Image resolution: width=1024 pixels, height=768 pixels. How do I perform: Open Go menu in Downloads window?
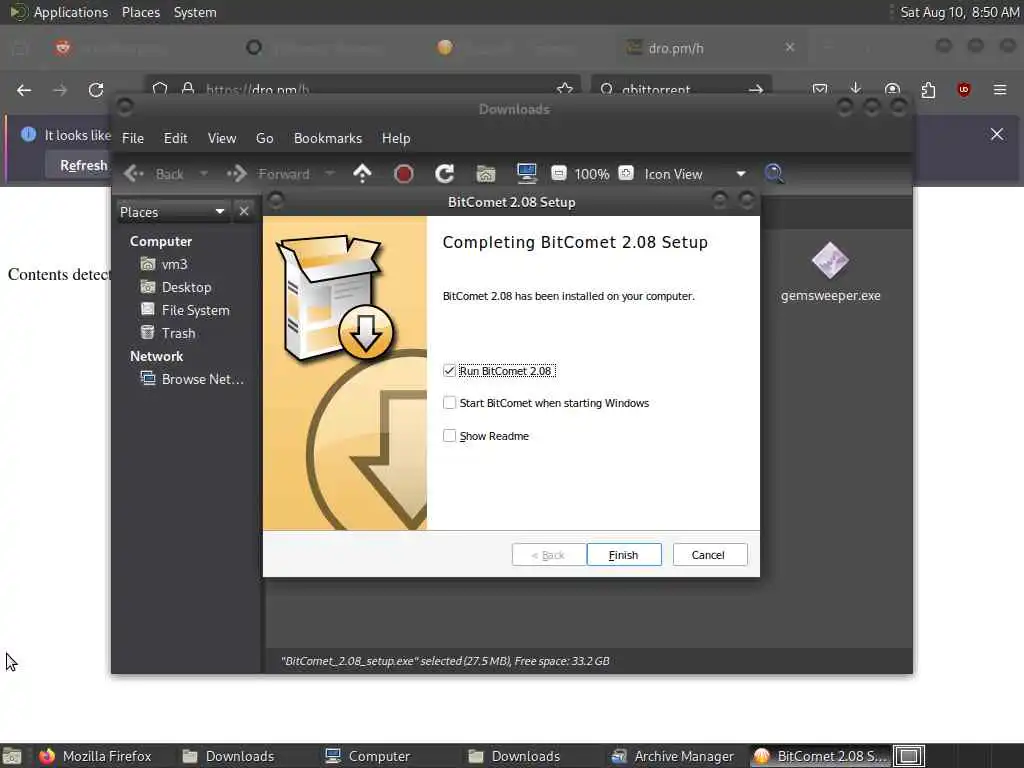click(264, 138)
